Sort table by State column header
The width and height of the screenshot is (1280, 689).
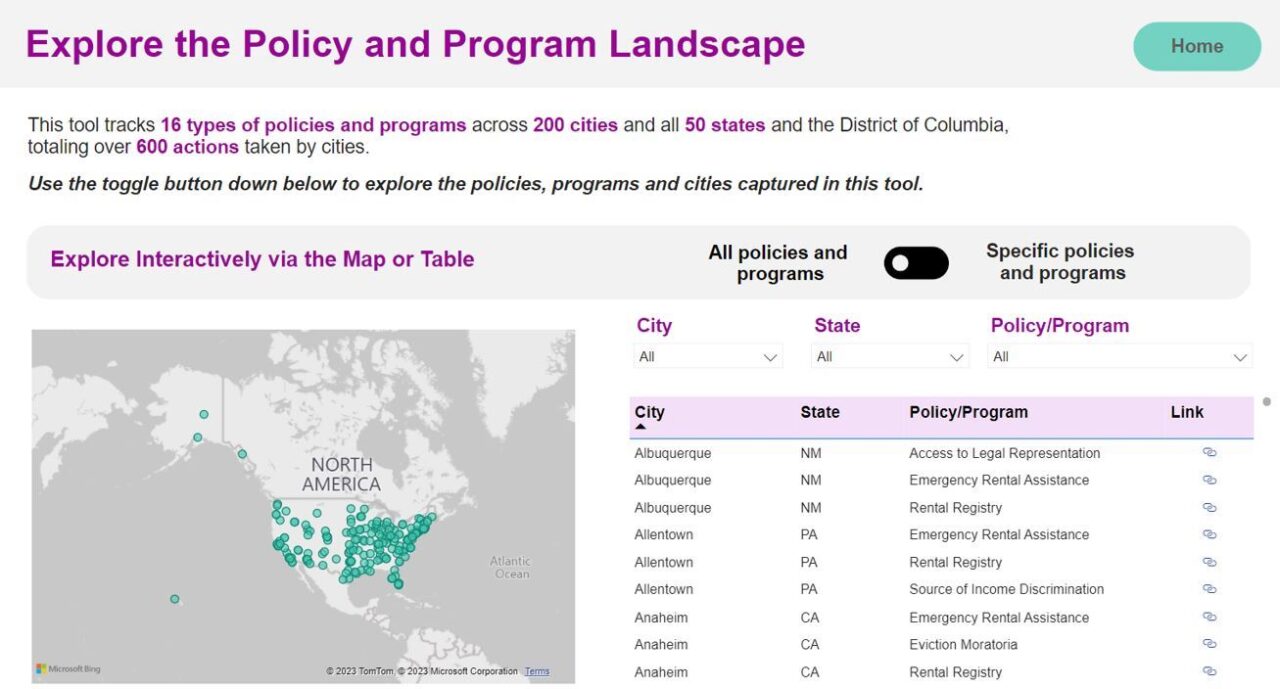(820, 412)
